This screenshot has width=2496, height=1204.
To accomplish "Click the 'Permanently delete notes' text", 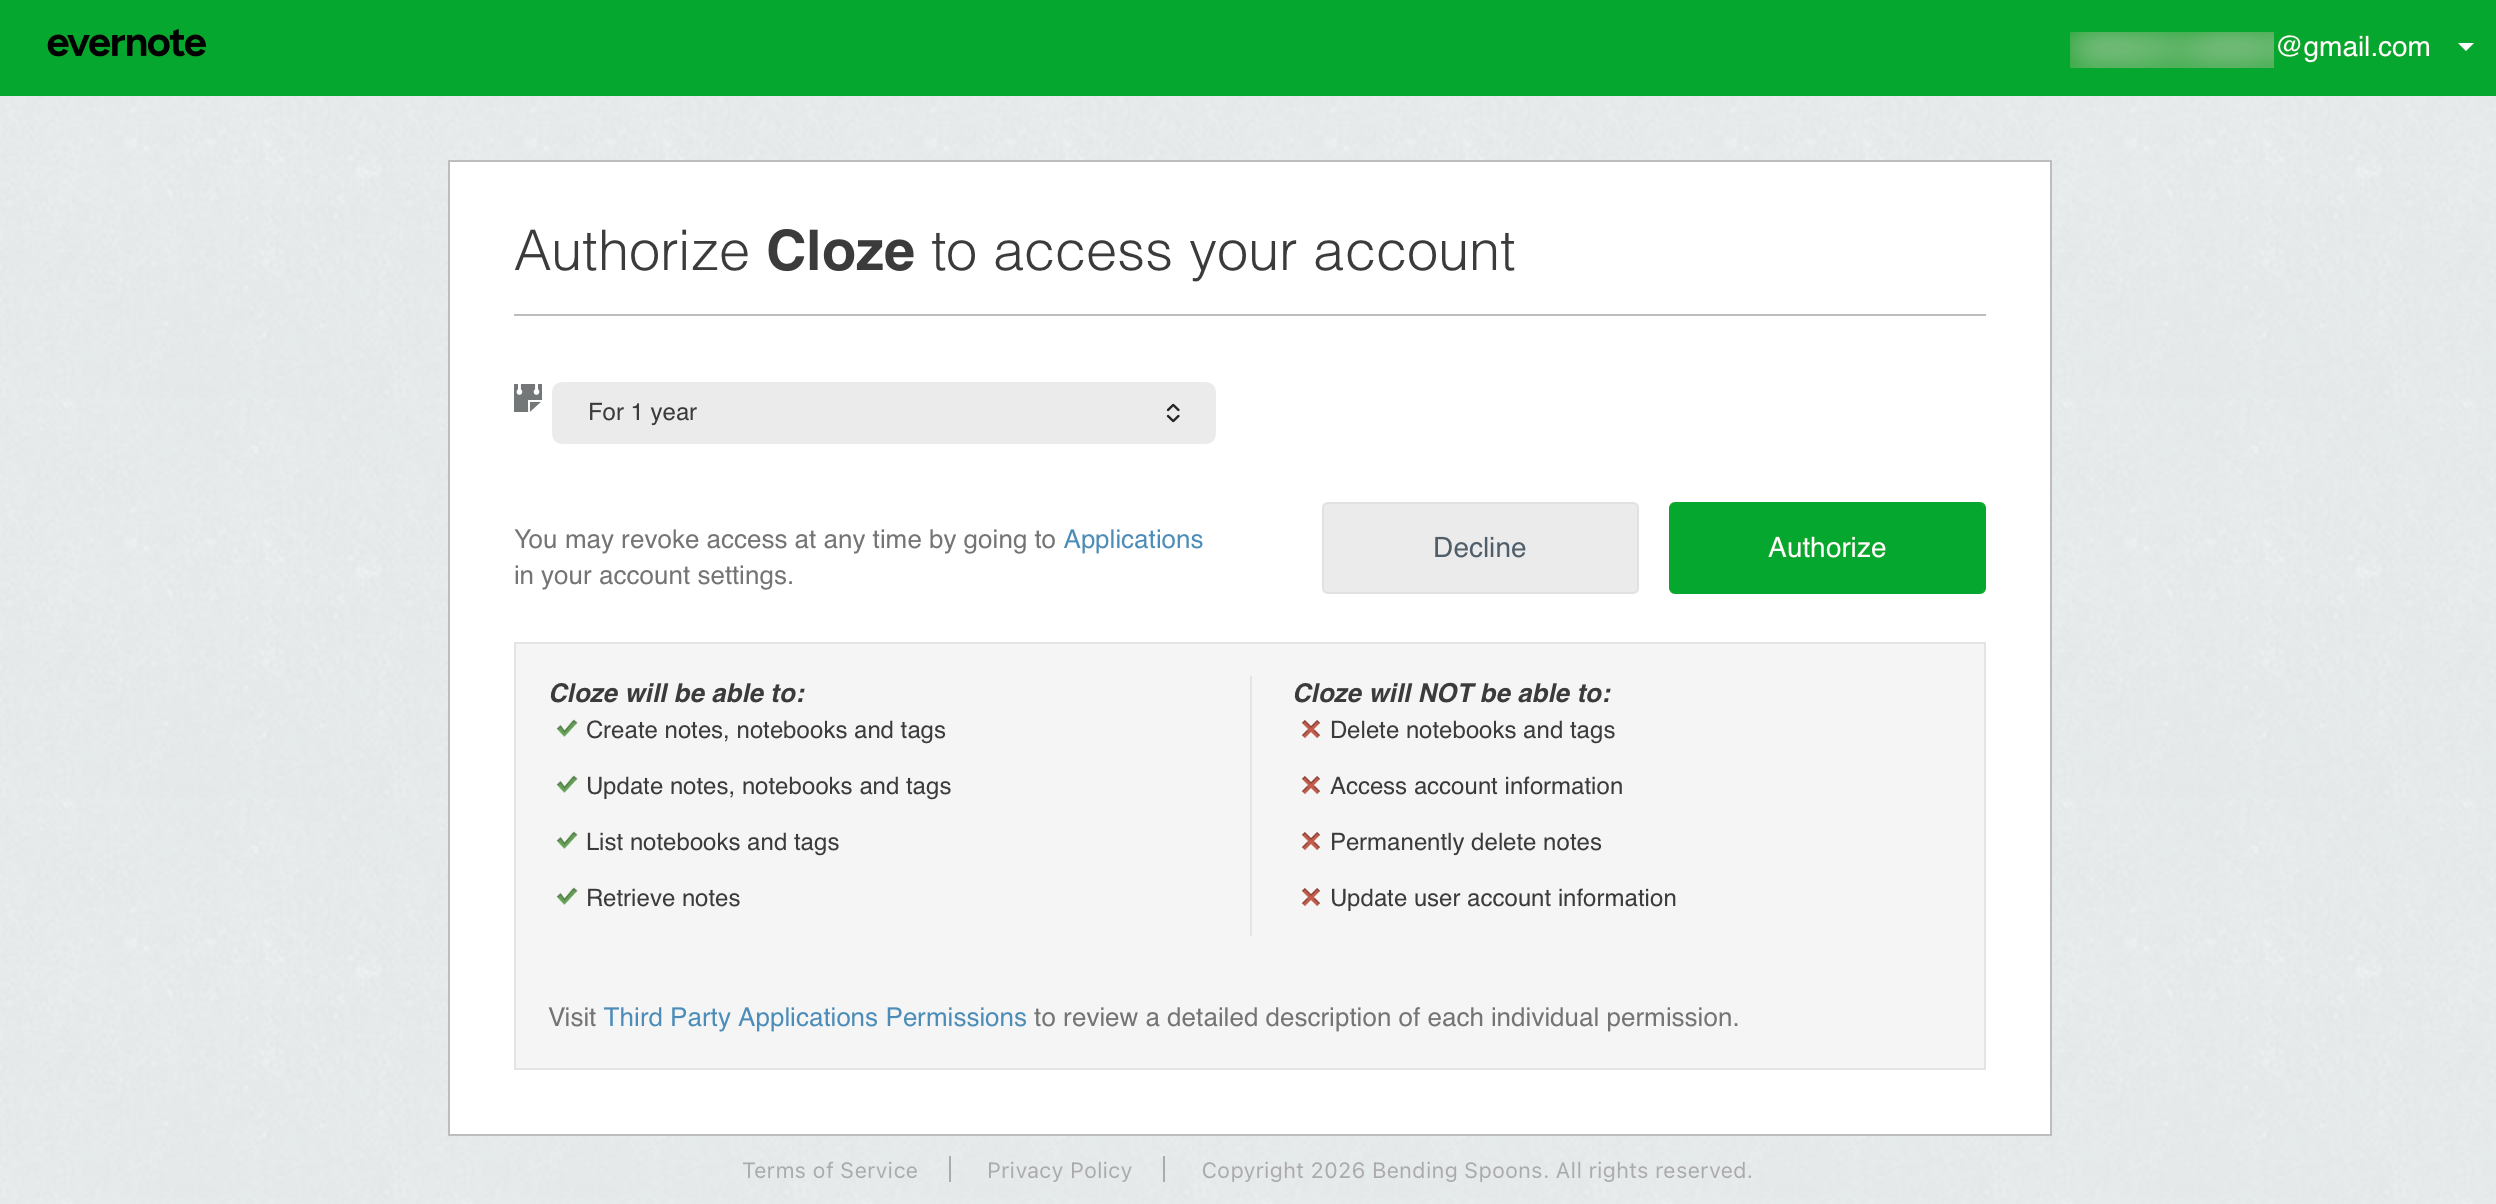I will click(1466, 843).
